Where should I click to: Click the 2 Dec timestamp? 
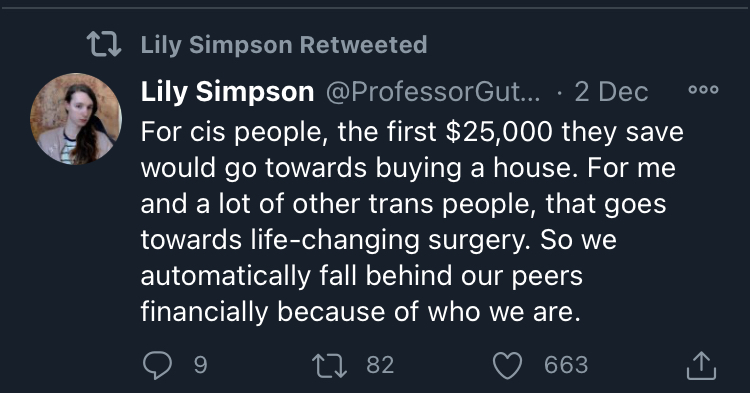click(611, 91)
